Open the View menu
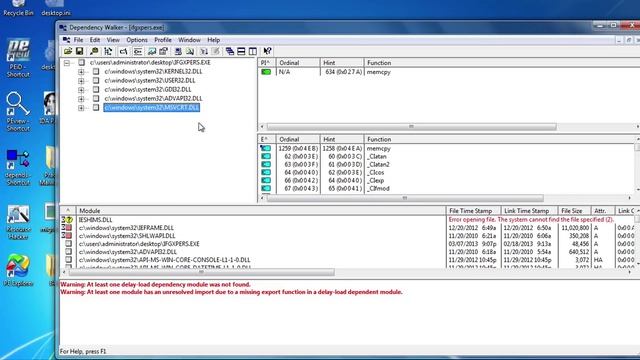Image resolution: width=640 pixels, height=360 pixels. tap(113, 40)
